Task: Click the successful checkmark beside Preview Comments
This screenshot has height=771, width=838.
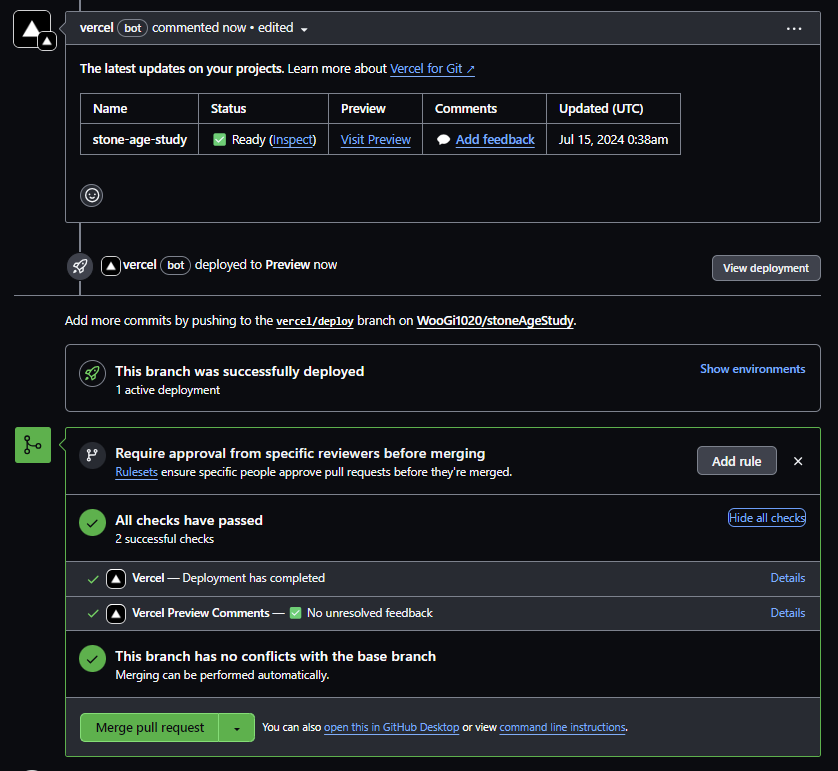Action: click(93, 614)
